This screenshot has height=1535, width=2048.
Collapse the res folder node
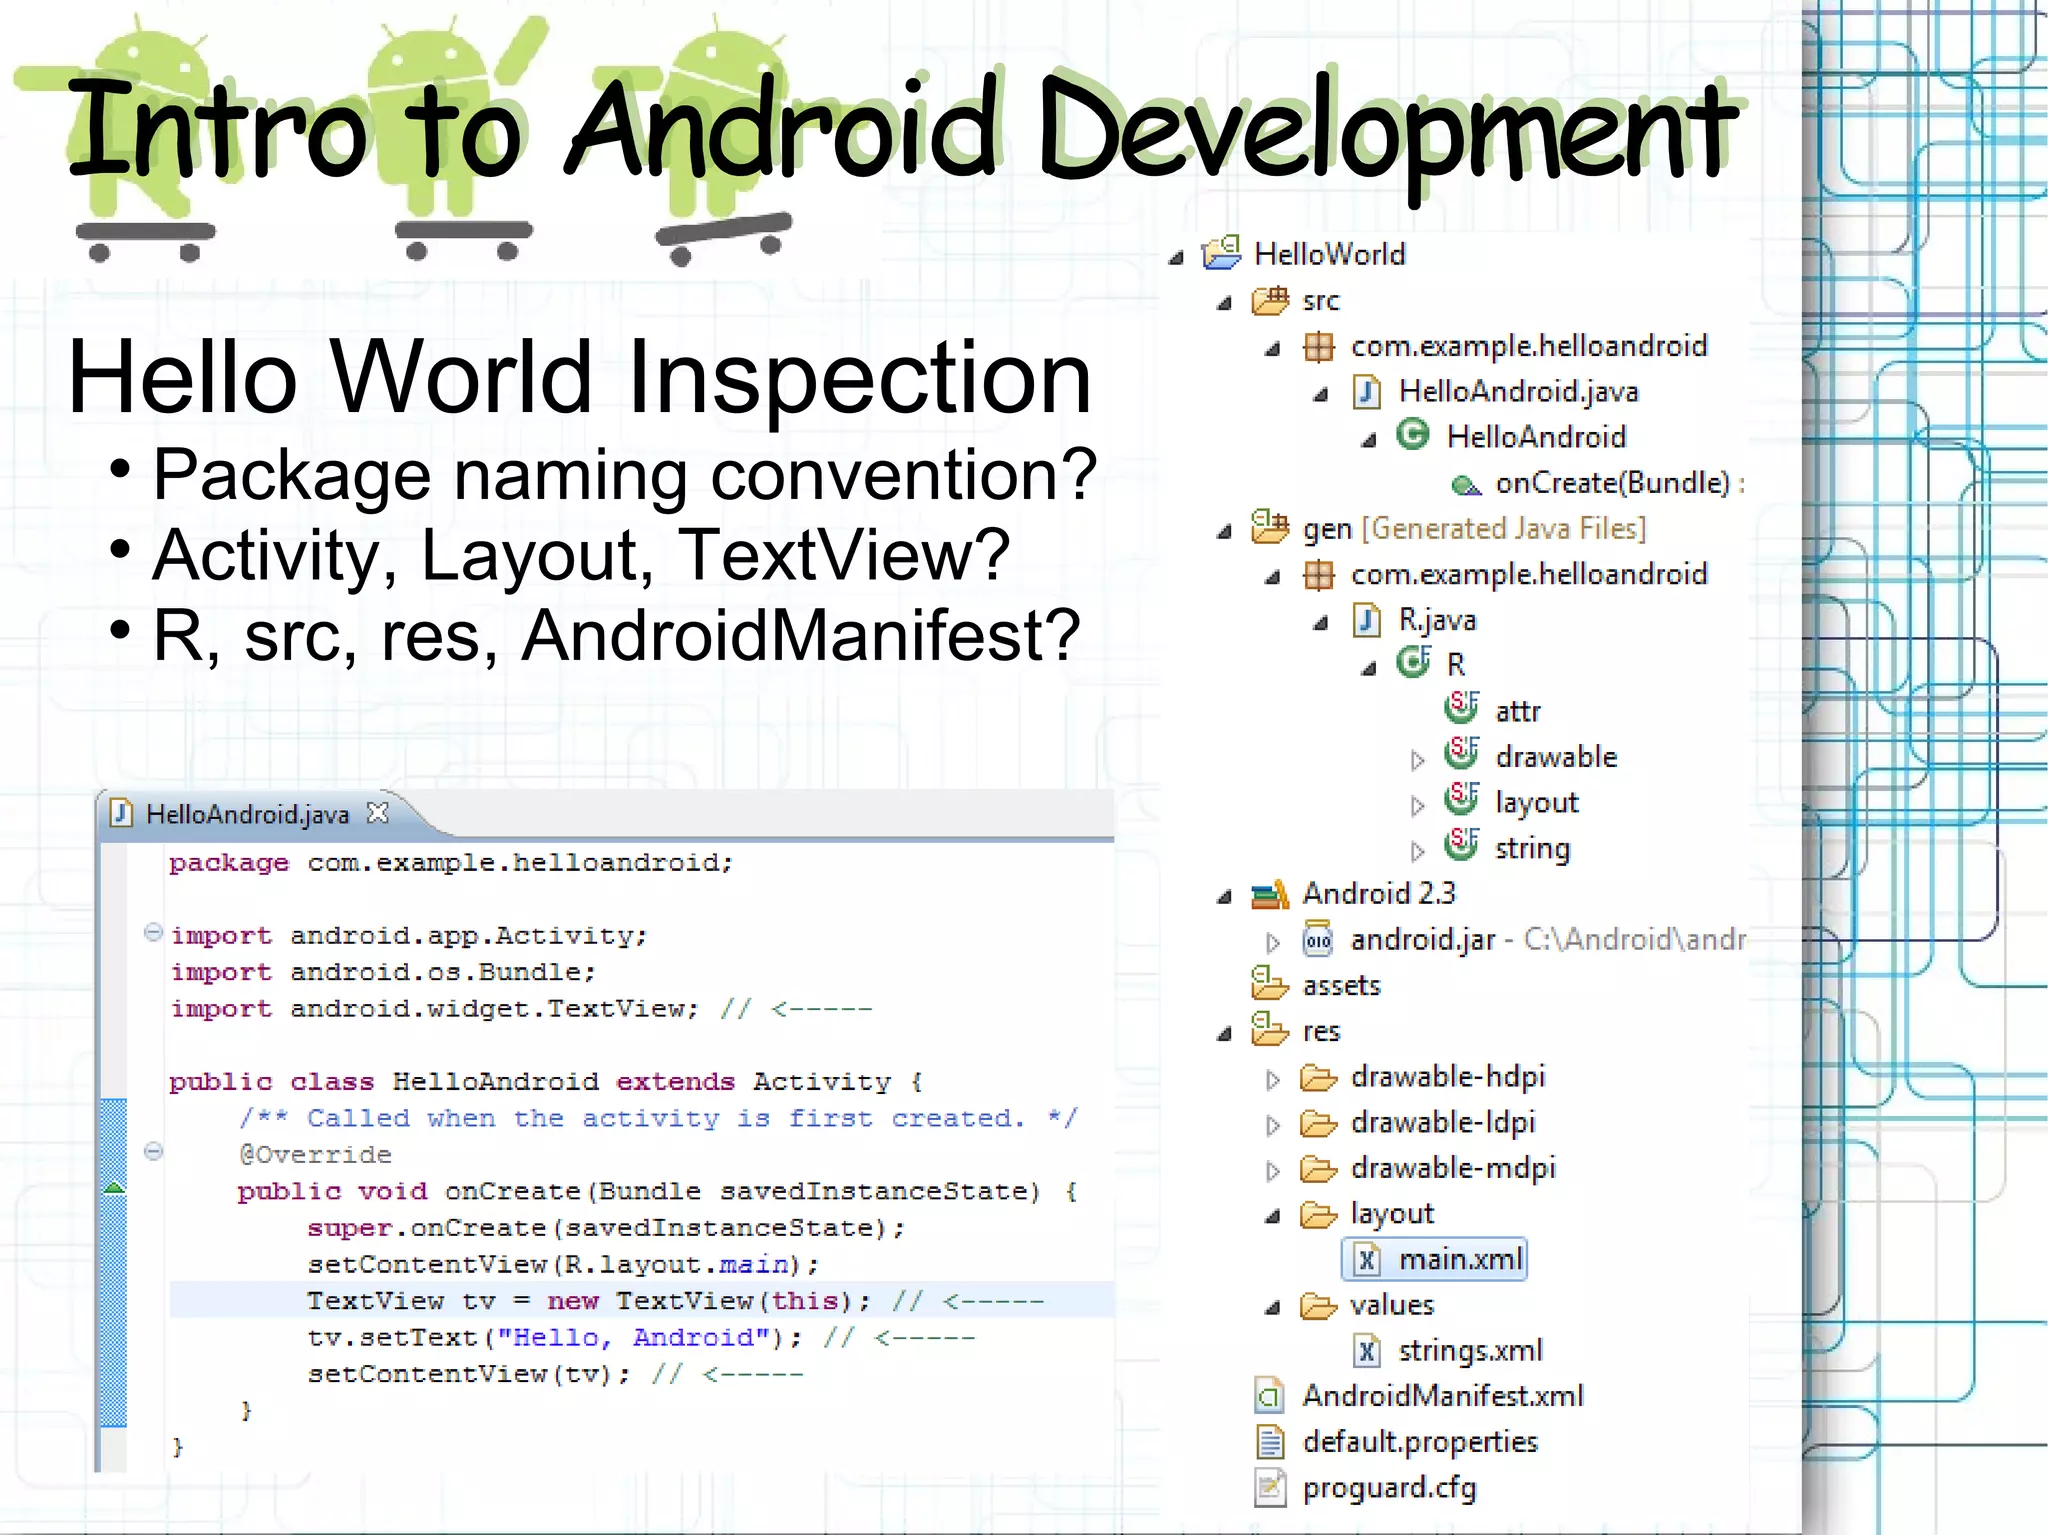(x=1224, y=1035)
